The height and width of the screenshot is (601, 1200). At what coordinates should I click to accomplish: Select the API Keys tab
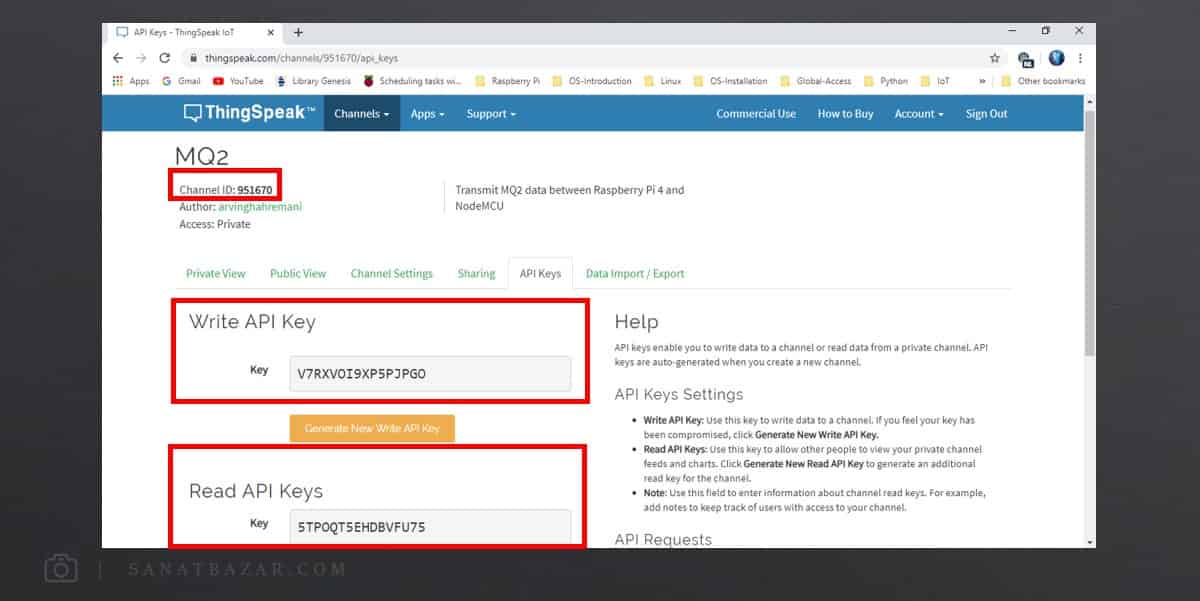540,273
